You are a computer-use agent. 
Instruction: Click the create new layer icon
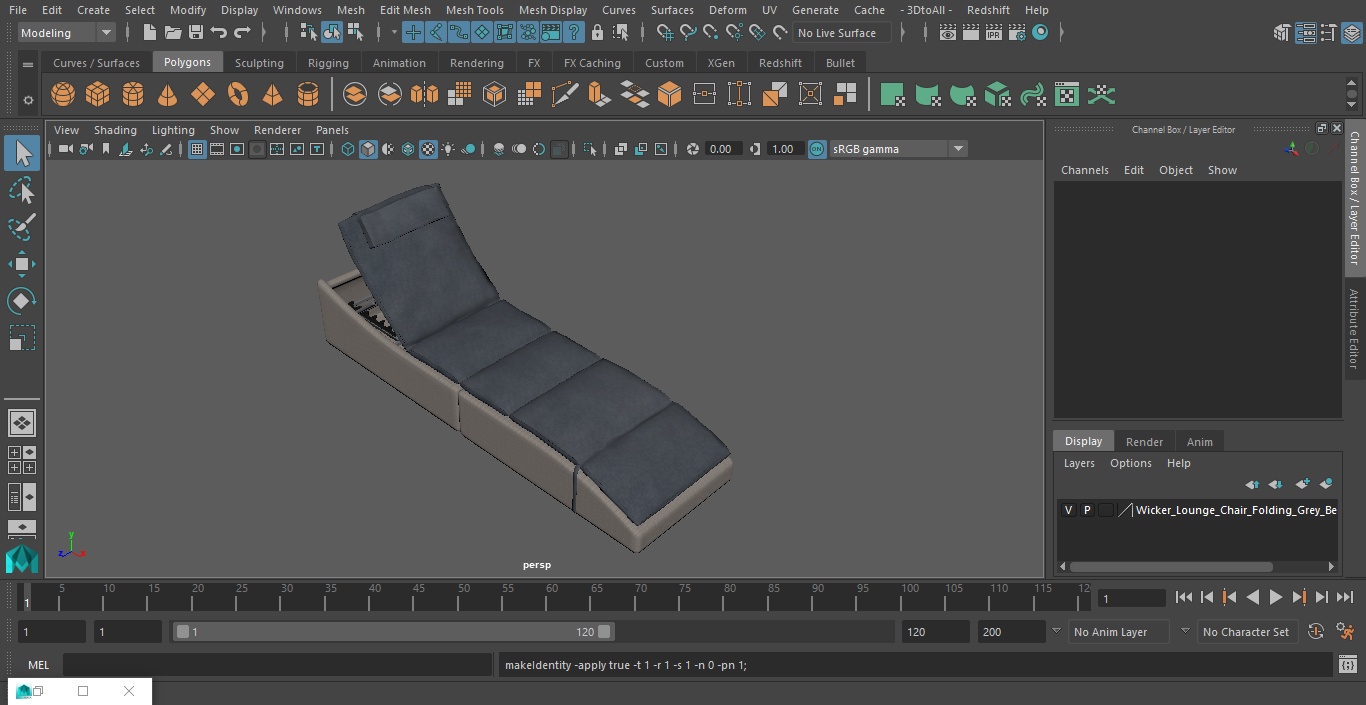pos(1302,484)
